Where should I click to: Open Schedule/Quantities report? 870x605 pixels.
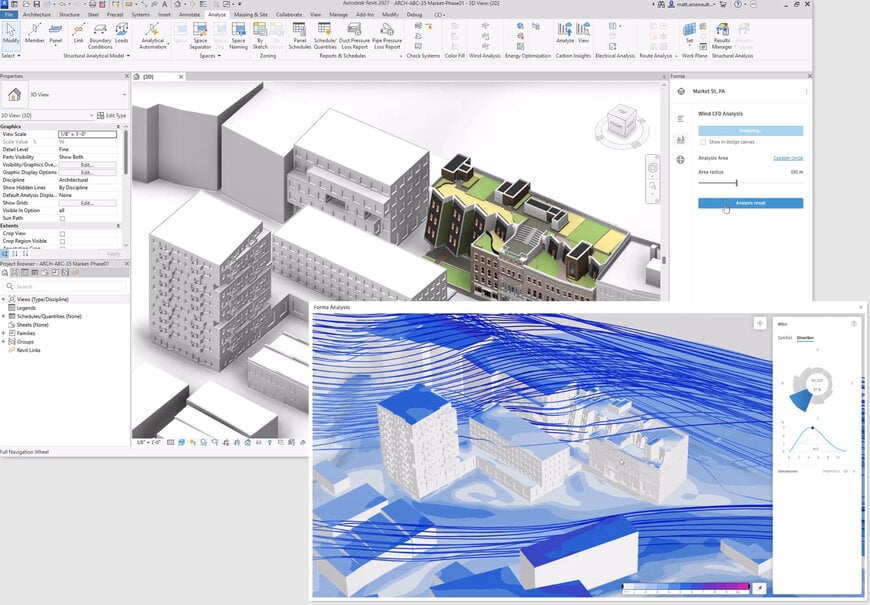pyautogui.click(x=325, y=36)
